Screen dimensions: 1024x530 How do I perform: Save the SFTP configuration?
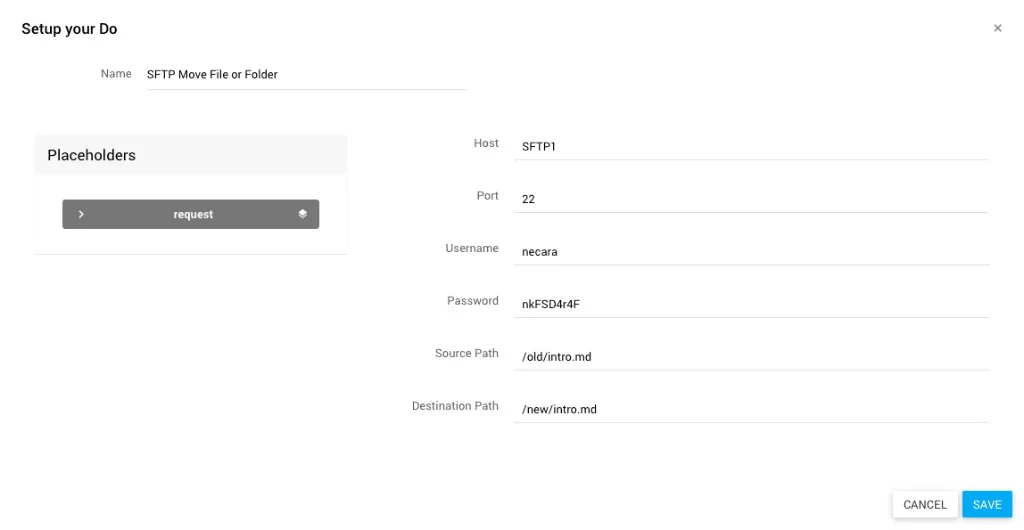986,505
